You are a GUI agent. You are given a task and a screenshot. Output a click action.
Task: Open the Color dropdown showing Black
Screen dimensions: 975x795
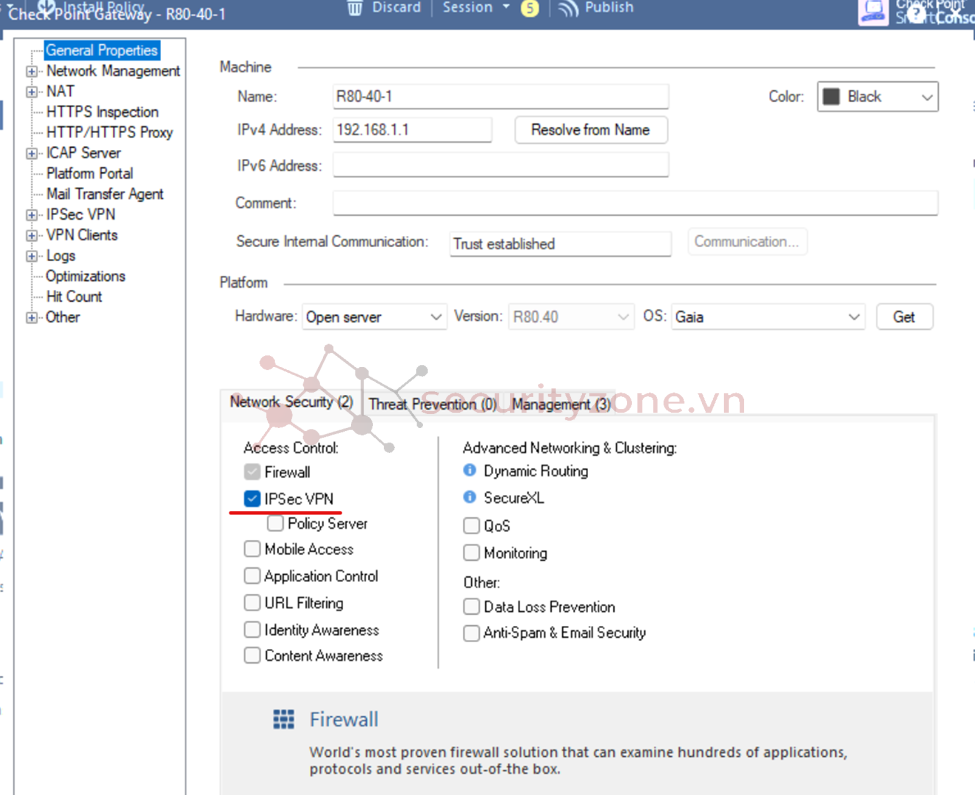[x=877, y=97]
